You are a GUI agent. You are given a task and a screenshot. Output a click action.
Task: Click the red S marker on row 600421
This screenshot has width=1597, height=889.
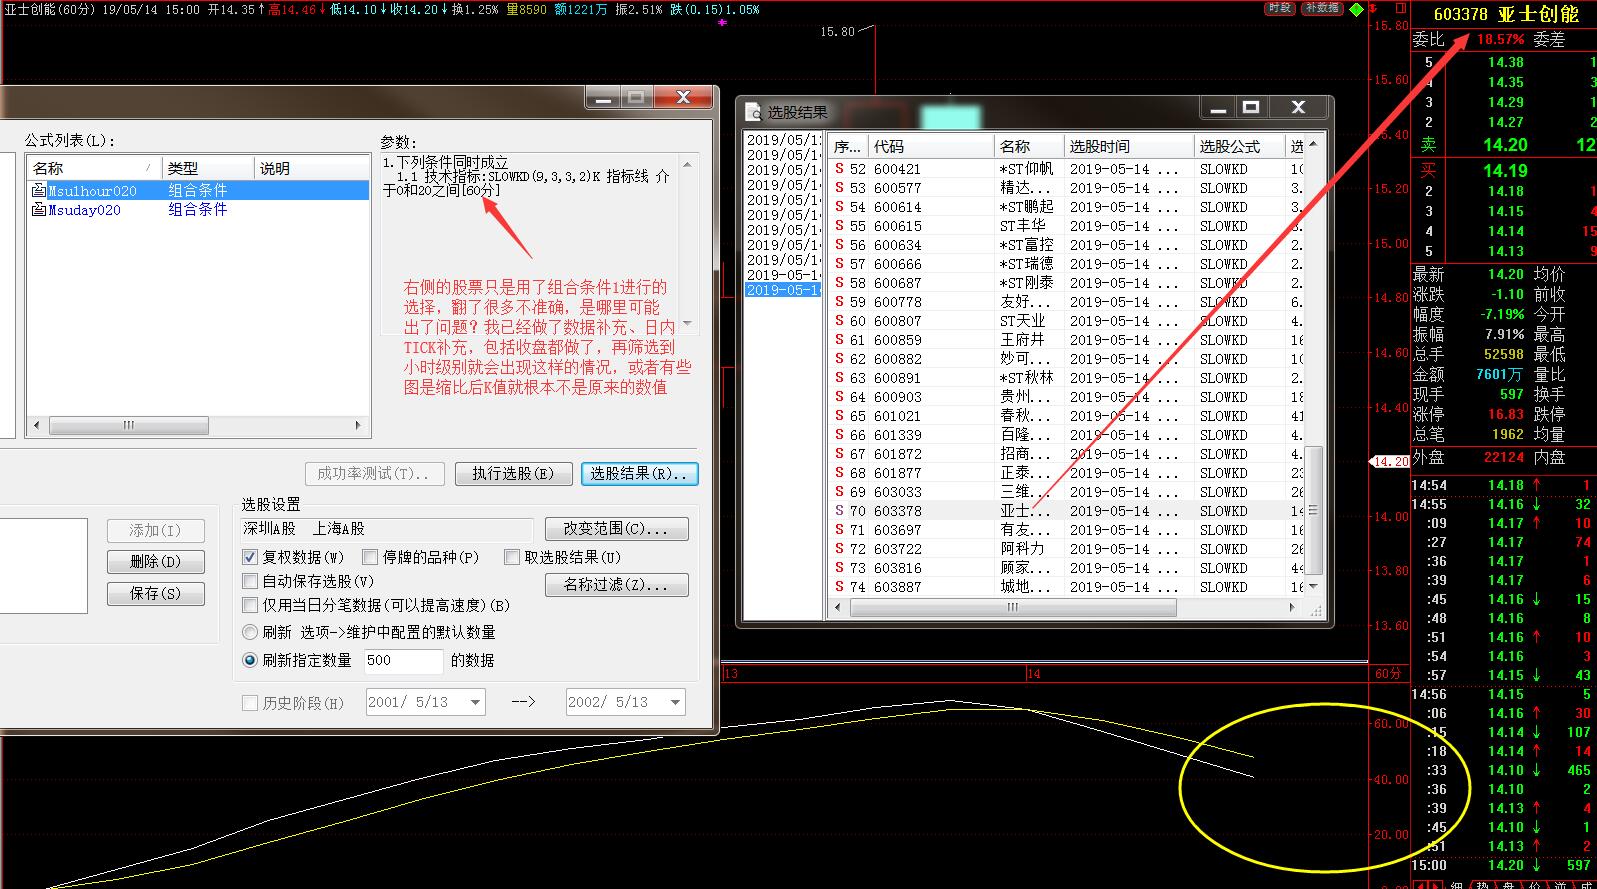[839, 169]
